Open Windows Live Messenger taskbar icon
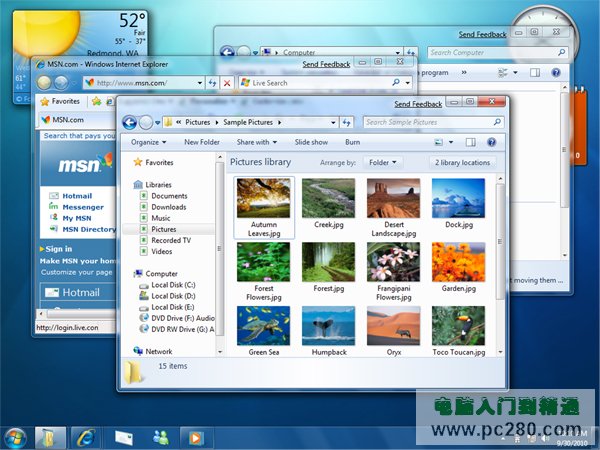 click(x=161, y=438)
